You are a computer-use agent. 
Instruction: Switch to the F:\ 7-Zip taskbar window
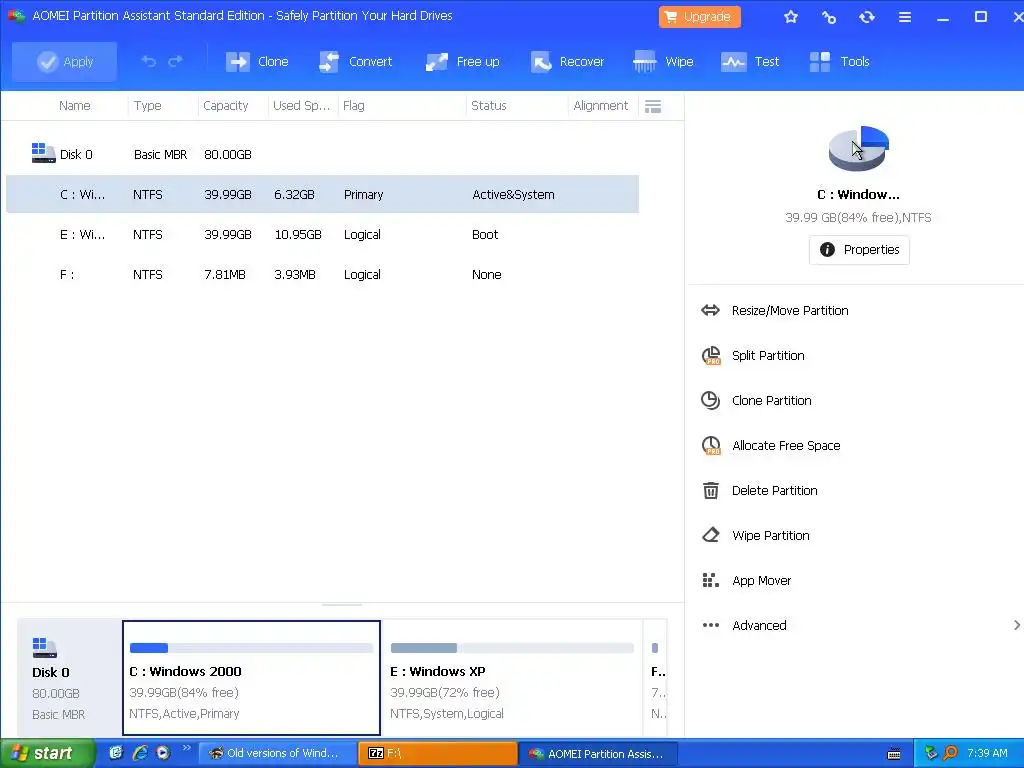(x=438, y=753)
